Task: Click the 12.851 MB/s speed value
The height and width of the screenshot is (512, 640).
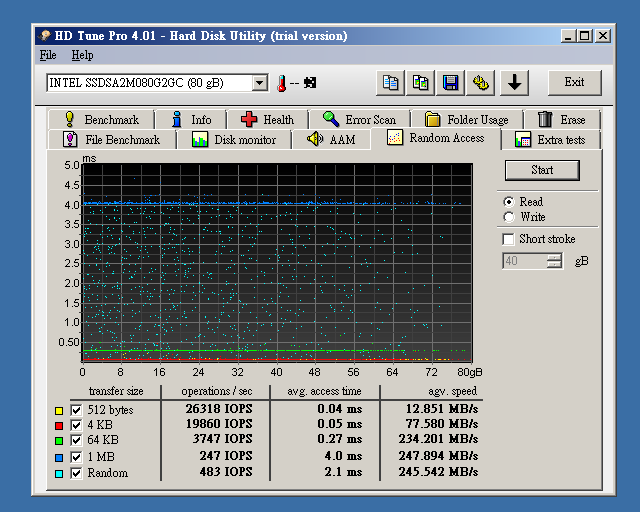Action: pos(442,409)
